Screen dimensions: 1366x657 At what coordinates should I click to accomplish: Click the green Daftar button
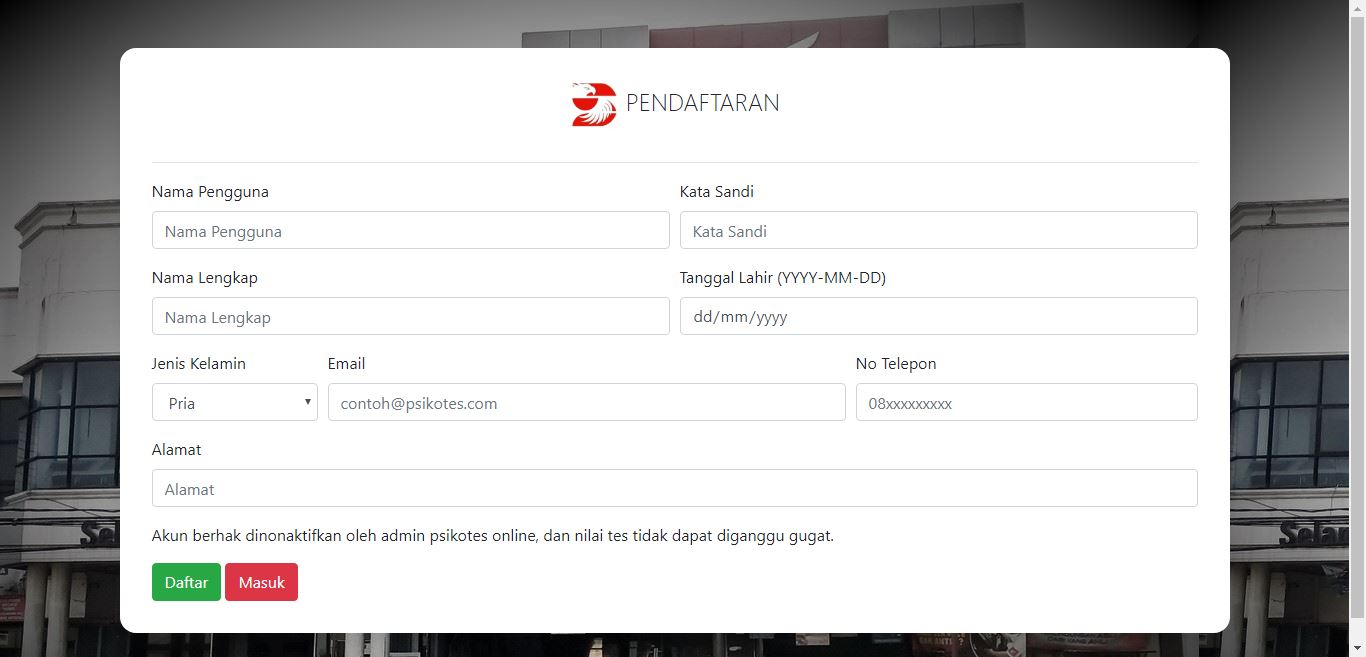186,582
